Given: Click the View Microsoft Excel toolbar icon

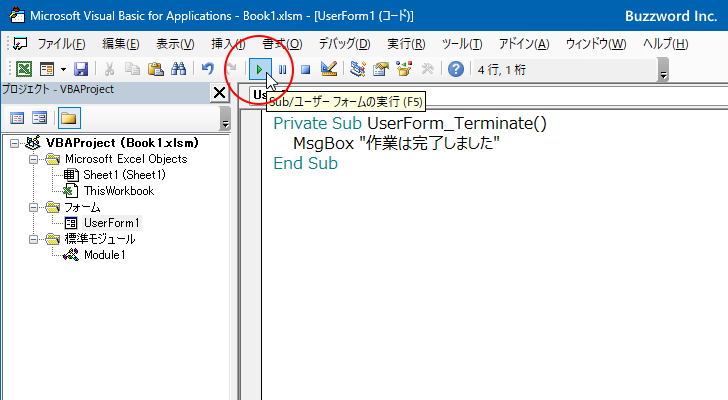Looking at the screenshot, I should [x=24, y=70].
